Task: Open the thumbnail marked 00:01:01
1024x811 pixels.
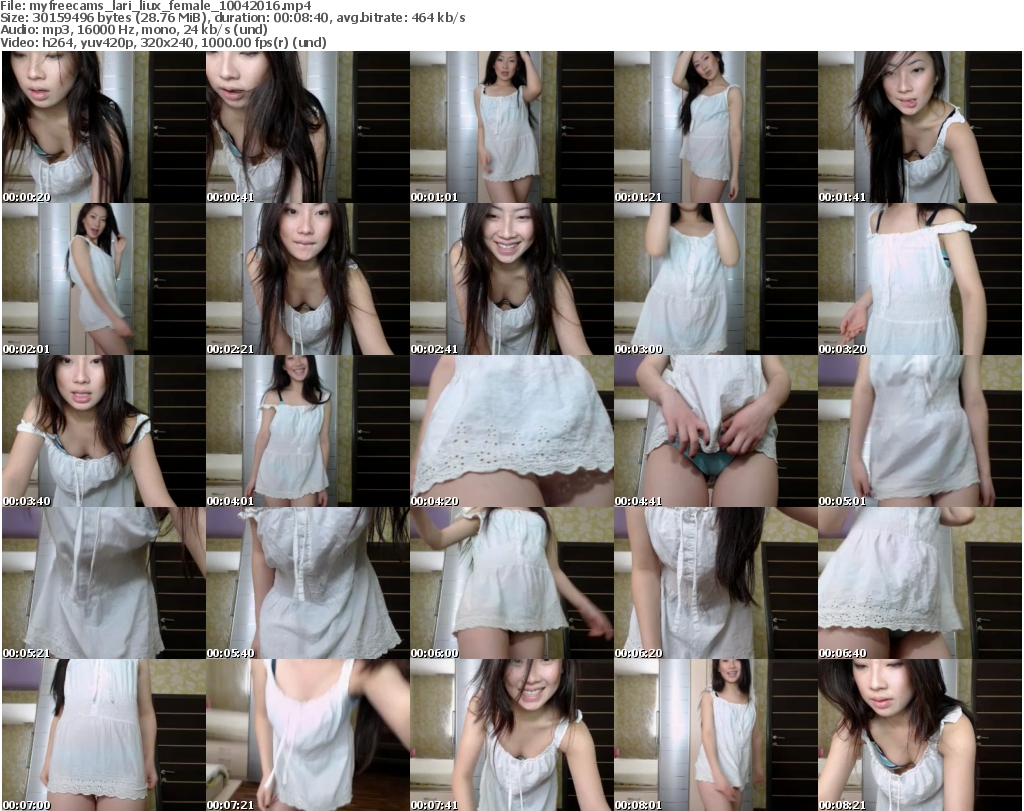Action: [511, 127]
